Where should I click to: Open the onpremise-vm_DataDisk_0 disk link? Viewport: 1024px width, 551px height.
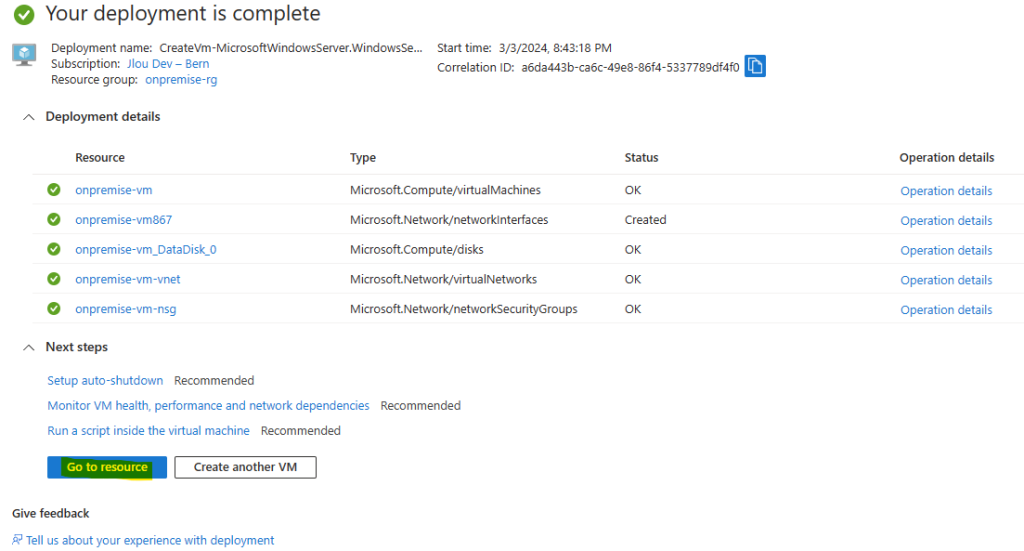point(146,249)
